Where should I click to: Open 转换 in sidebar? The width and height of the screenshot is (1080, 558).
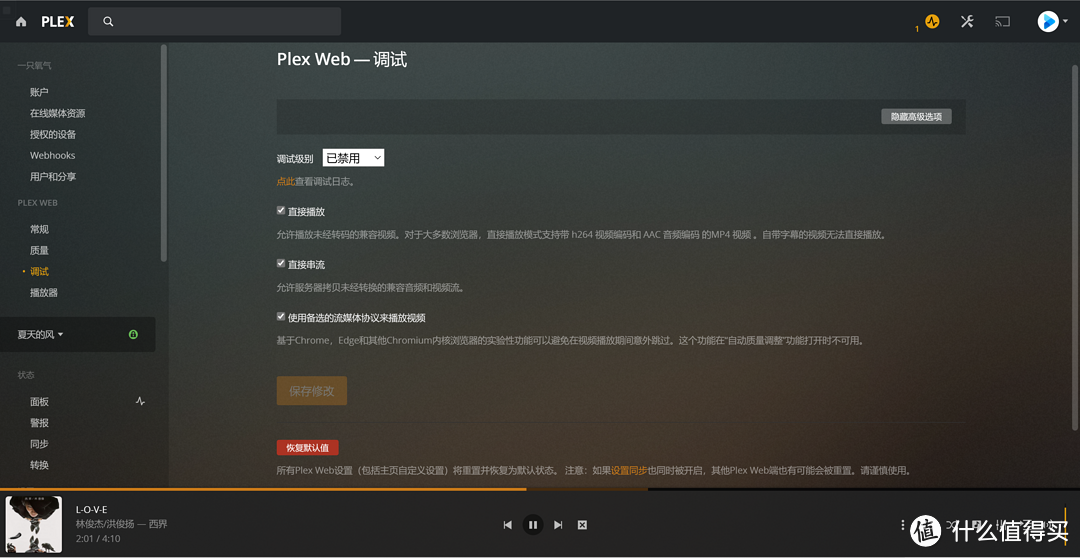pos(39,465)
